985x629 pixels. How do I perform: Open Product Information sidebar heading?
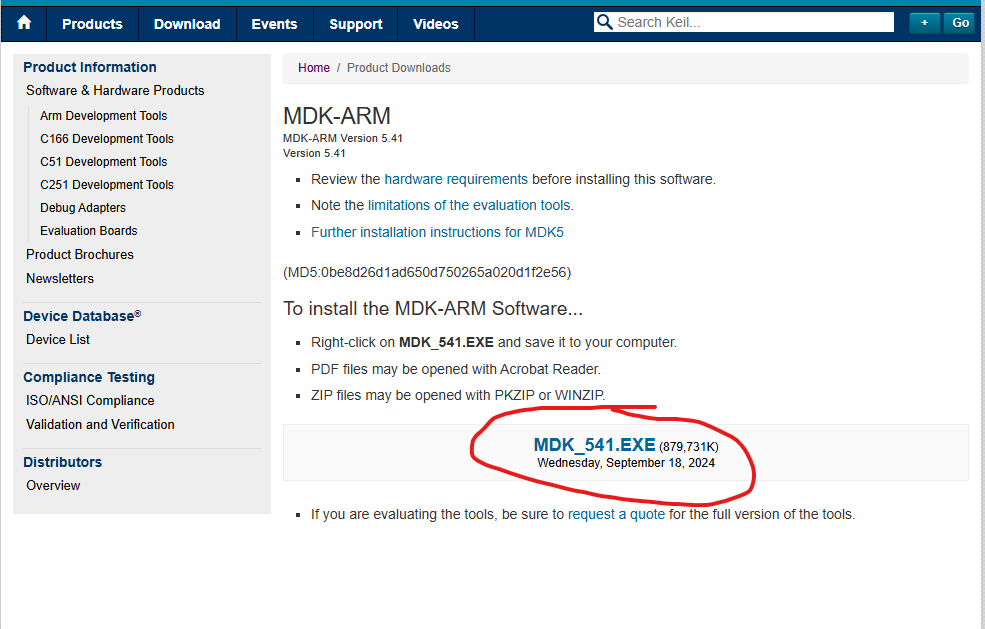point(90,67)
